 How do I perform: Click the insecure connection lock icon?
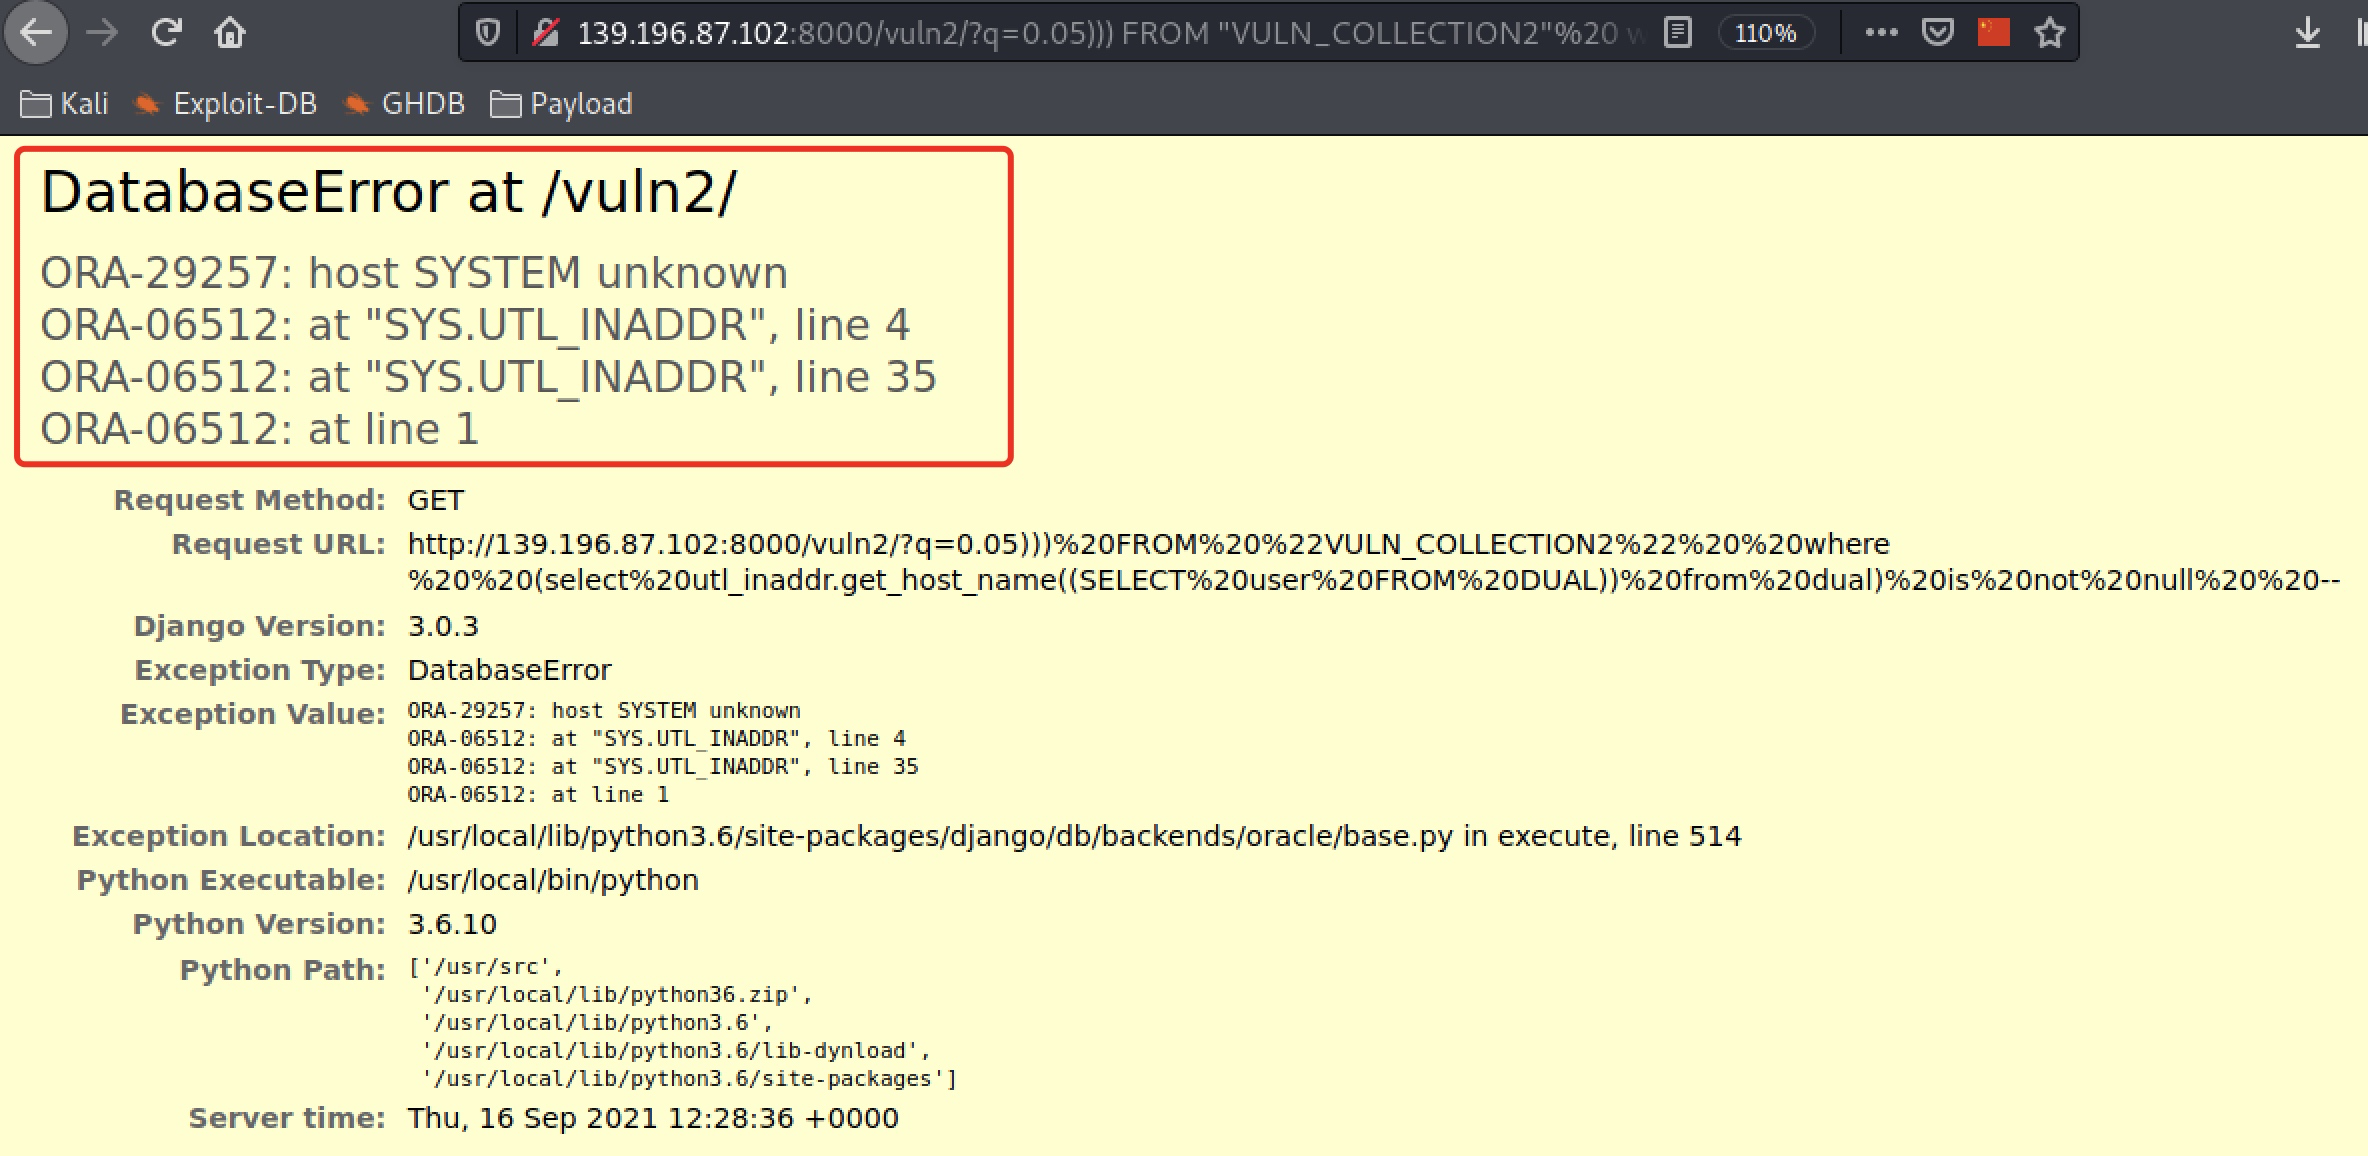pos(545,33)
